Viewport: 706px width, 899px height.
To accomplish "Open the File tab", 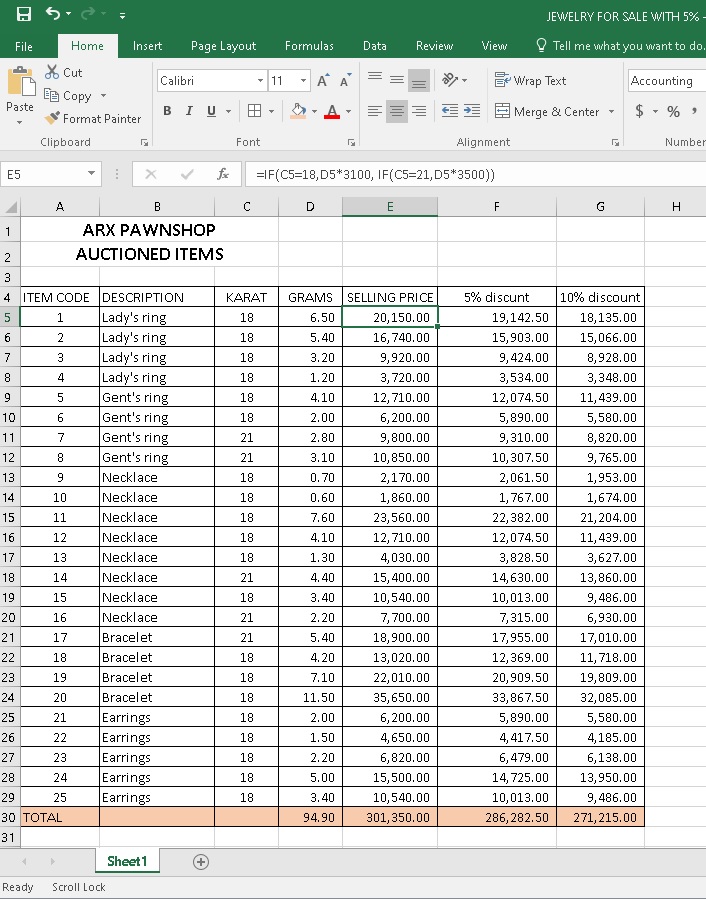I will [x=24, y=46].
